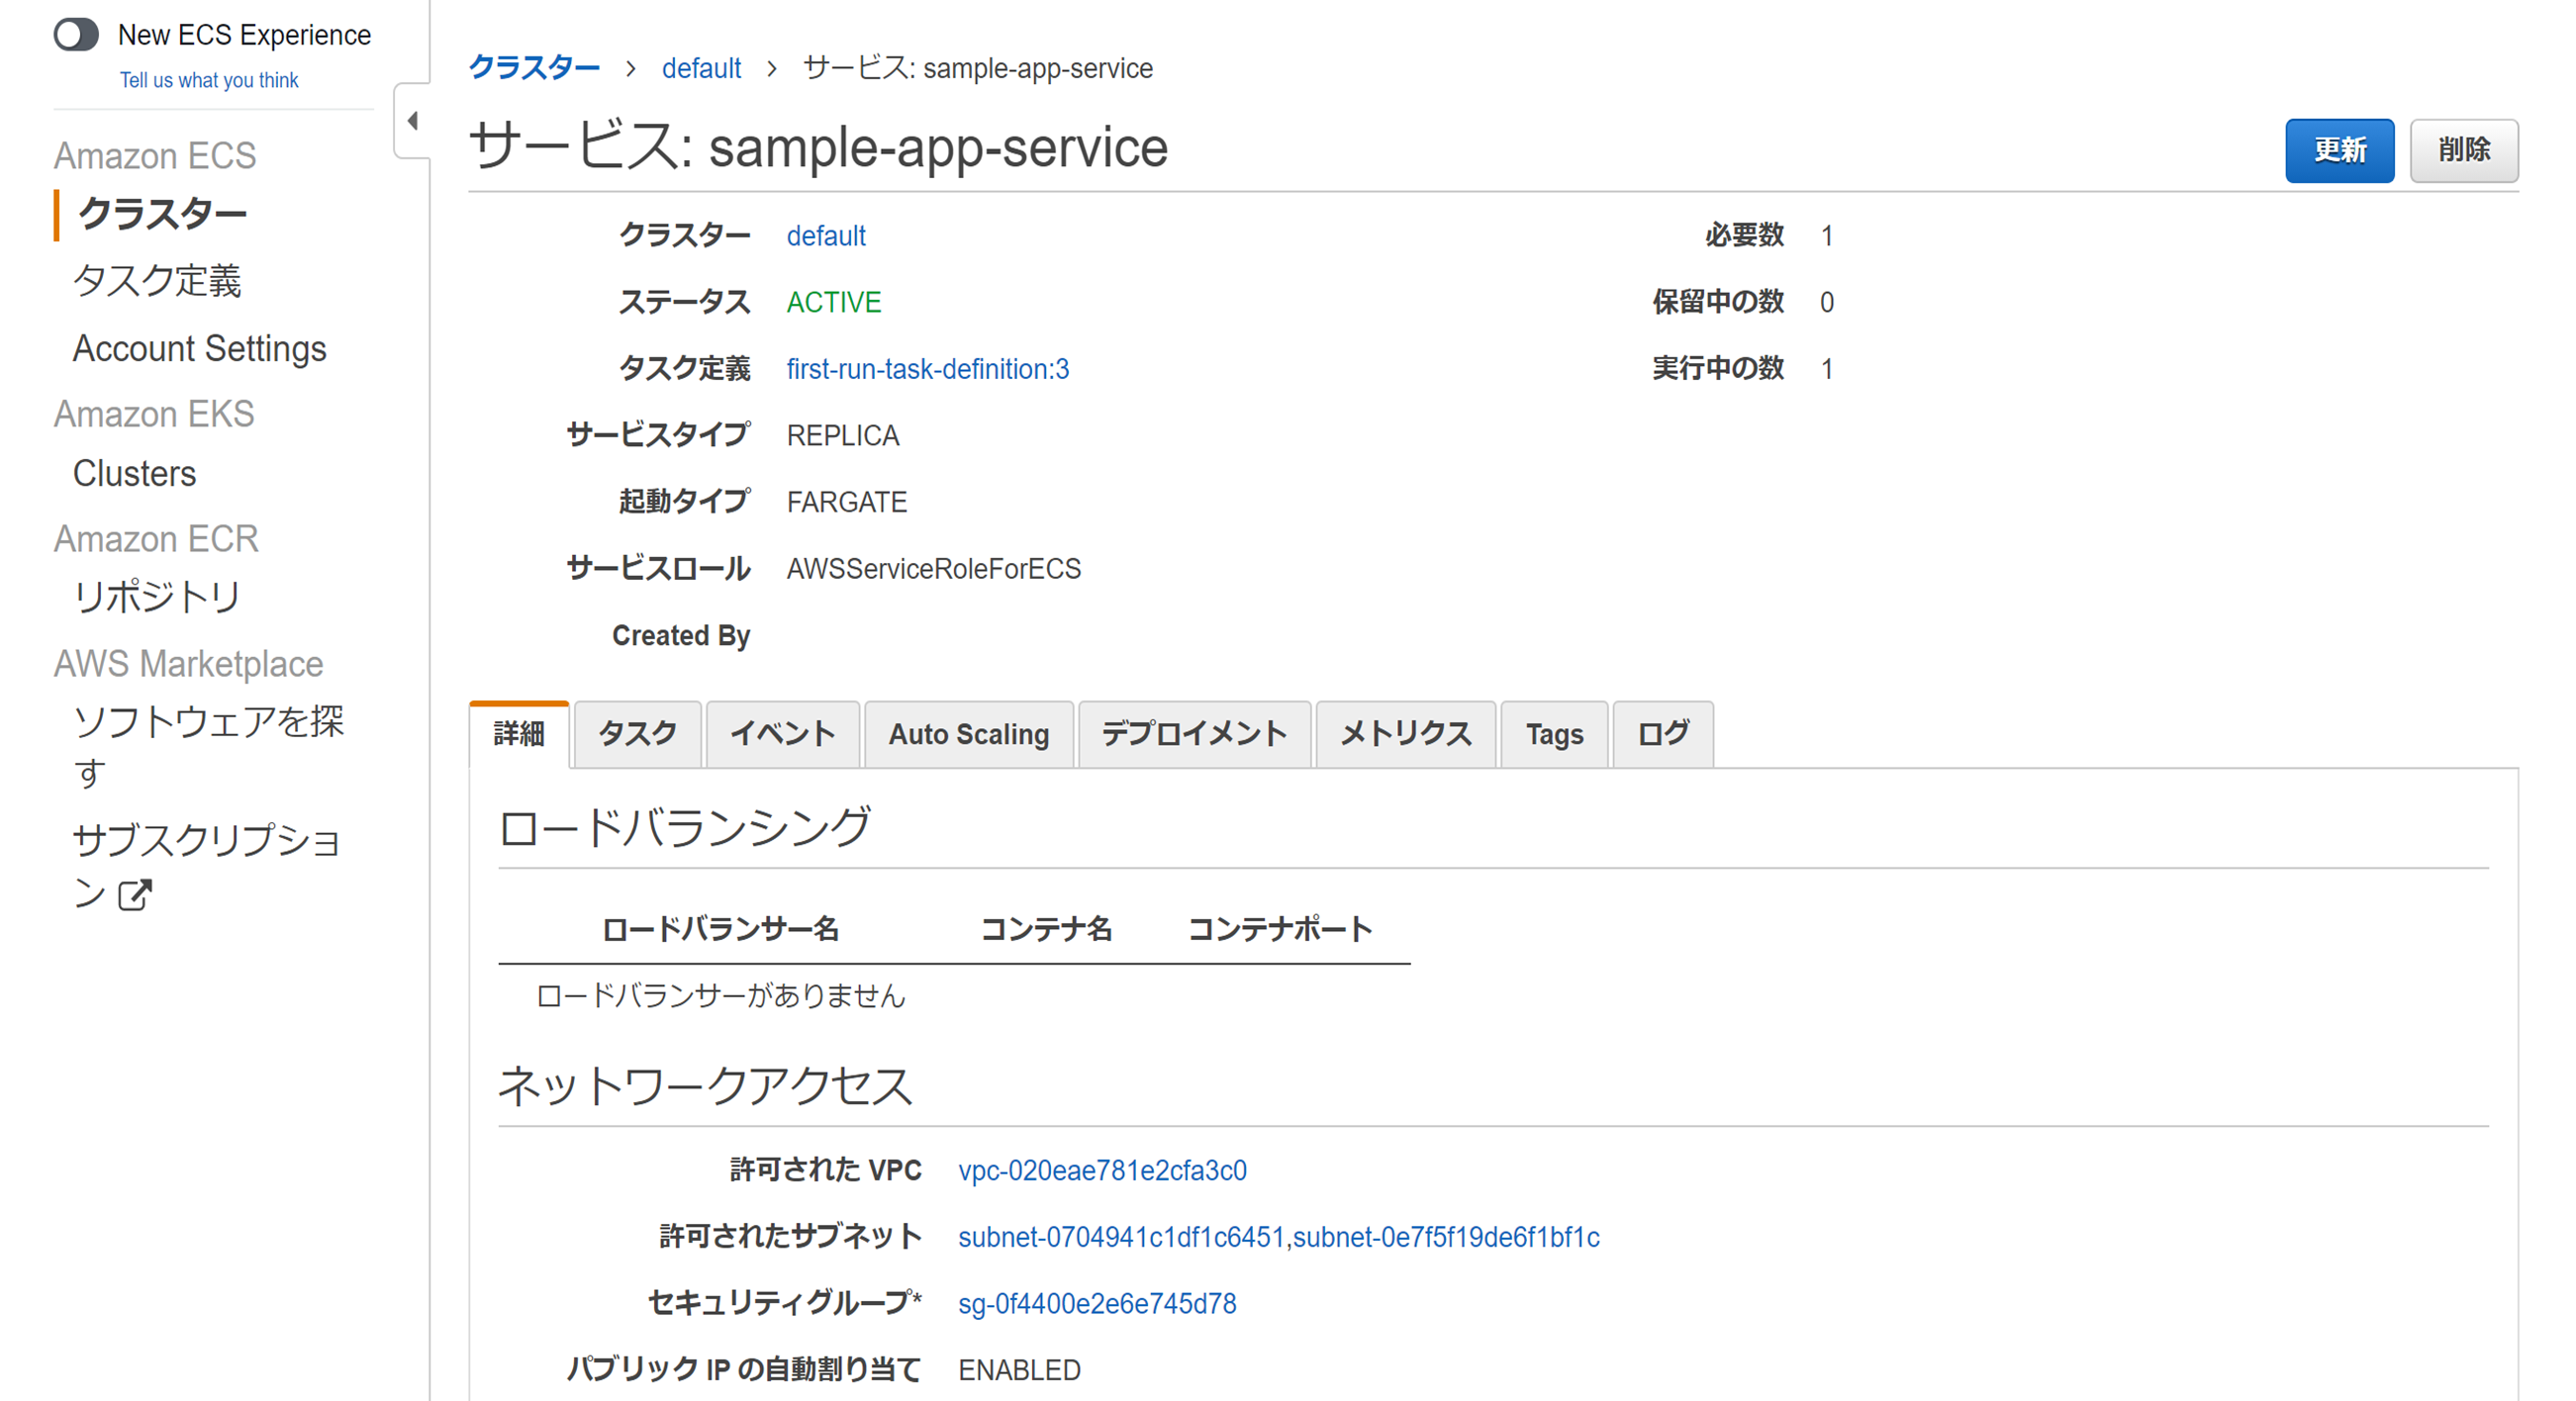Open the vpc-020eae781e2cfa3c0 link
The width and height of the screenshot is (2576, 1401).
coord(1102,1170)
